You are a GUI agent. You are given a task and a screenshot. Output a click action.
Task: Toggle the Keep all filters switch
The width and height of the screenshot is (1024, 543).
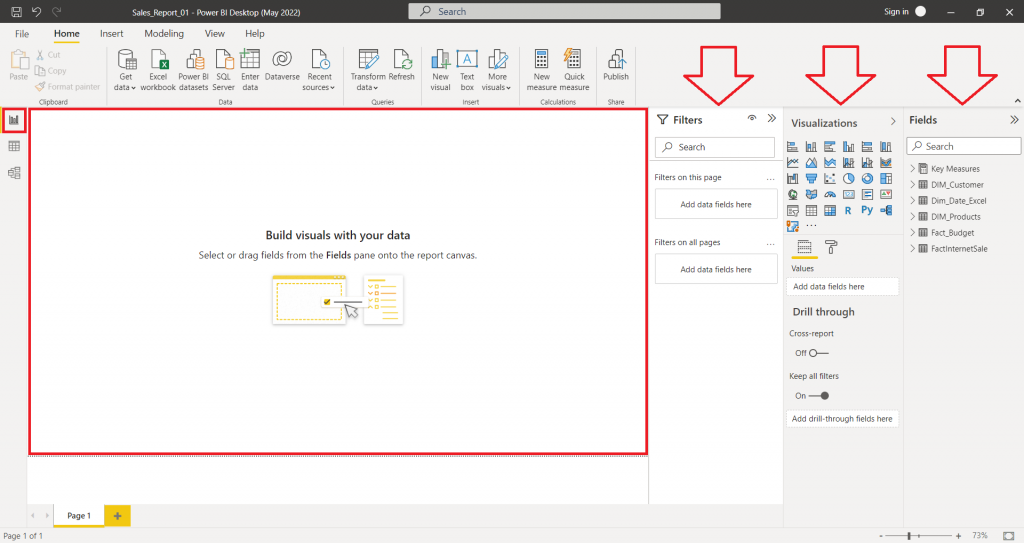click(818, 395)
